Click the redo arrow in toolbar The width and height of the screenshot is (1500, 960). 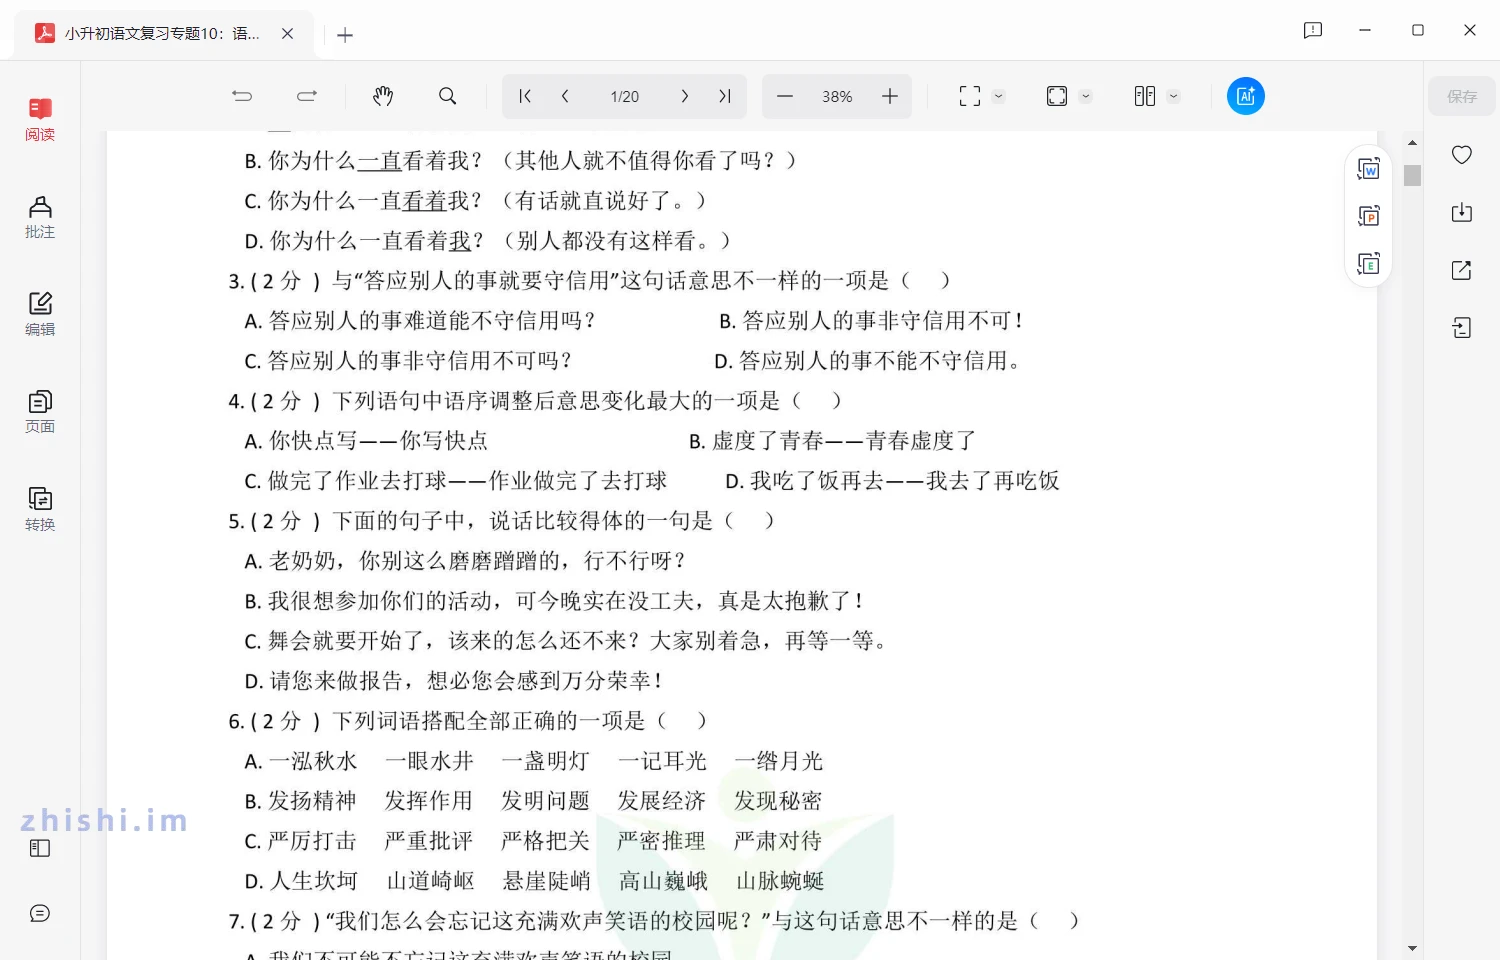(307, 96)
